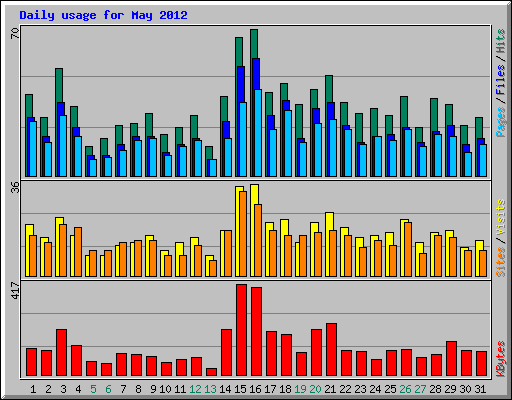This screenshot has height=400, width=512.
Task: Click green weekend day label 26
Action: pyautogui.click(x=405, y=389)
